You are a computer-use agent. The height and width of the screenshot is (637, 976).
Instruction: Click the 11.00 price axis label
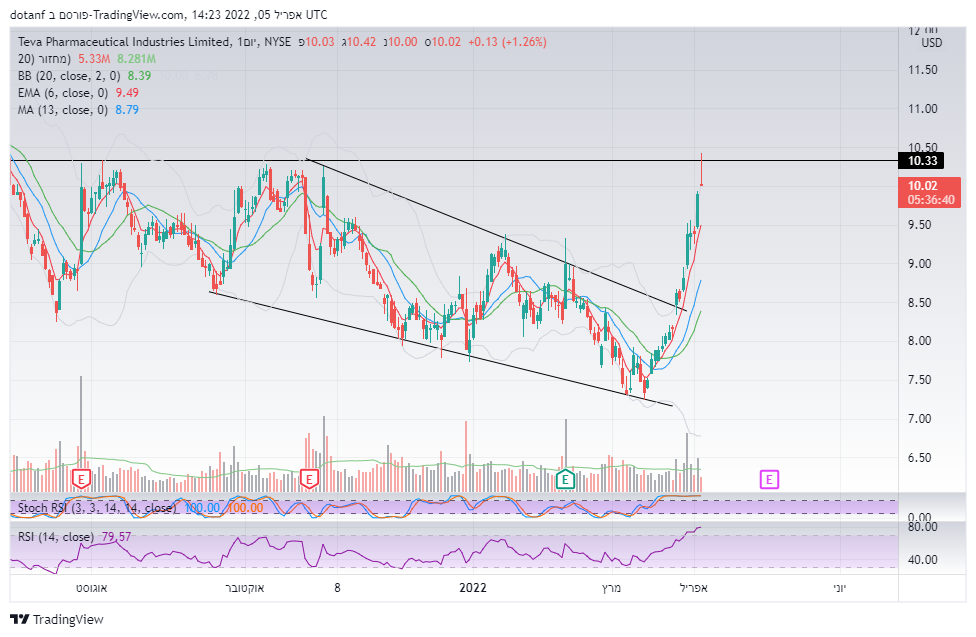[x=922, y=108]
